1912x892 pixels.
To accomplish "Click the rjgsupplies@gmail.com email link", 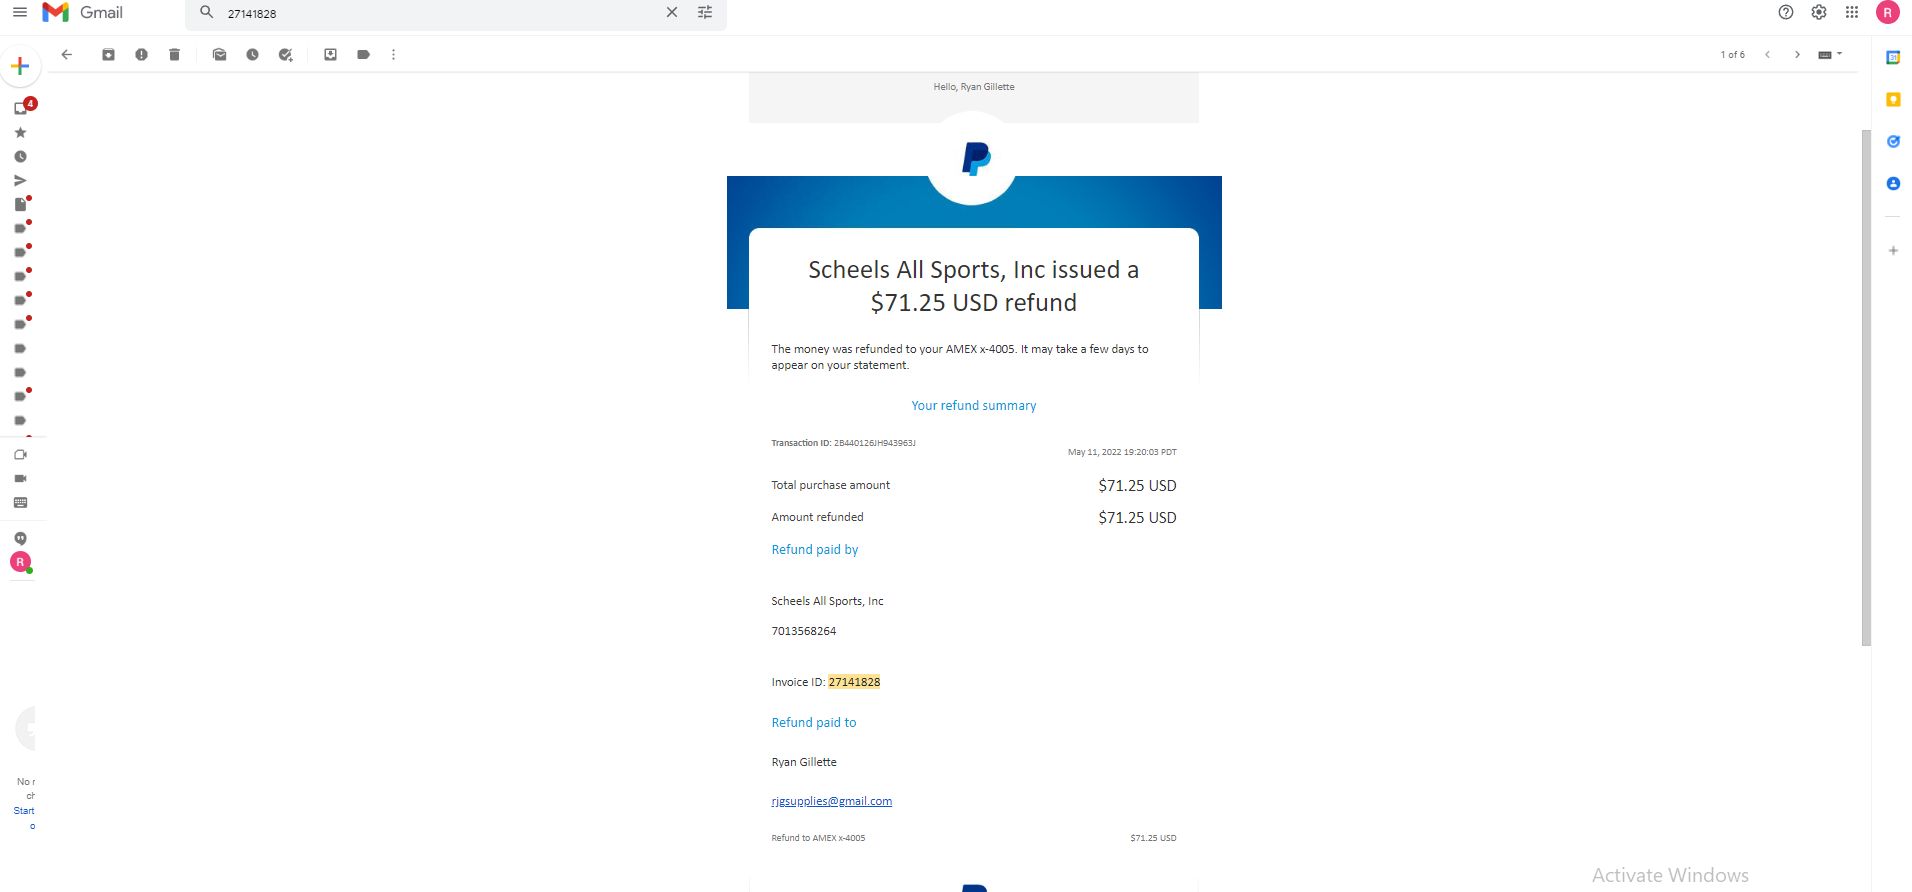I will (x=831, y=801).
